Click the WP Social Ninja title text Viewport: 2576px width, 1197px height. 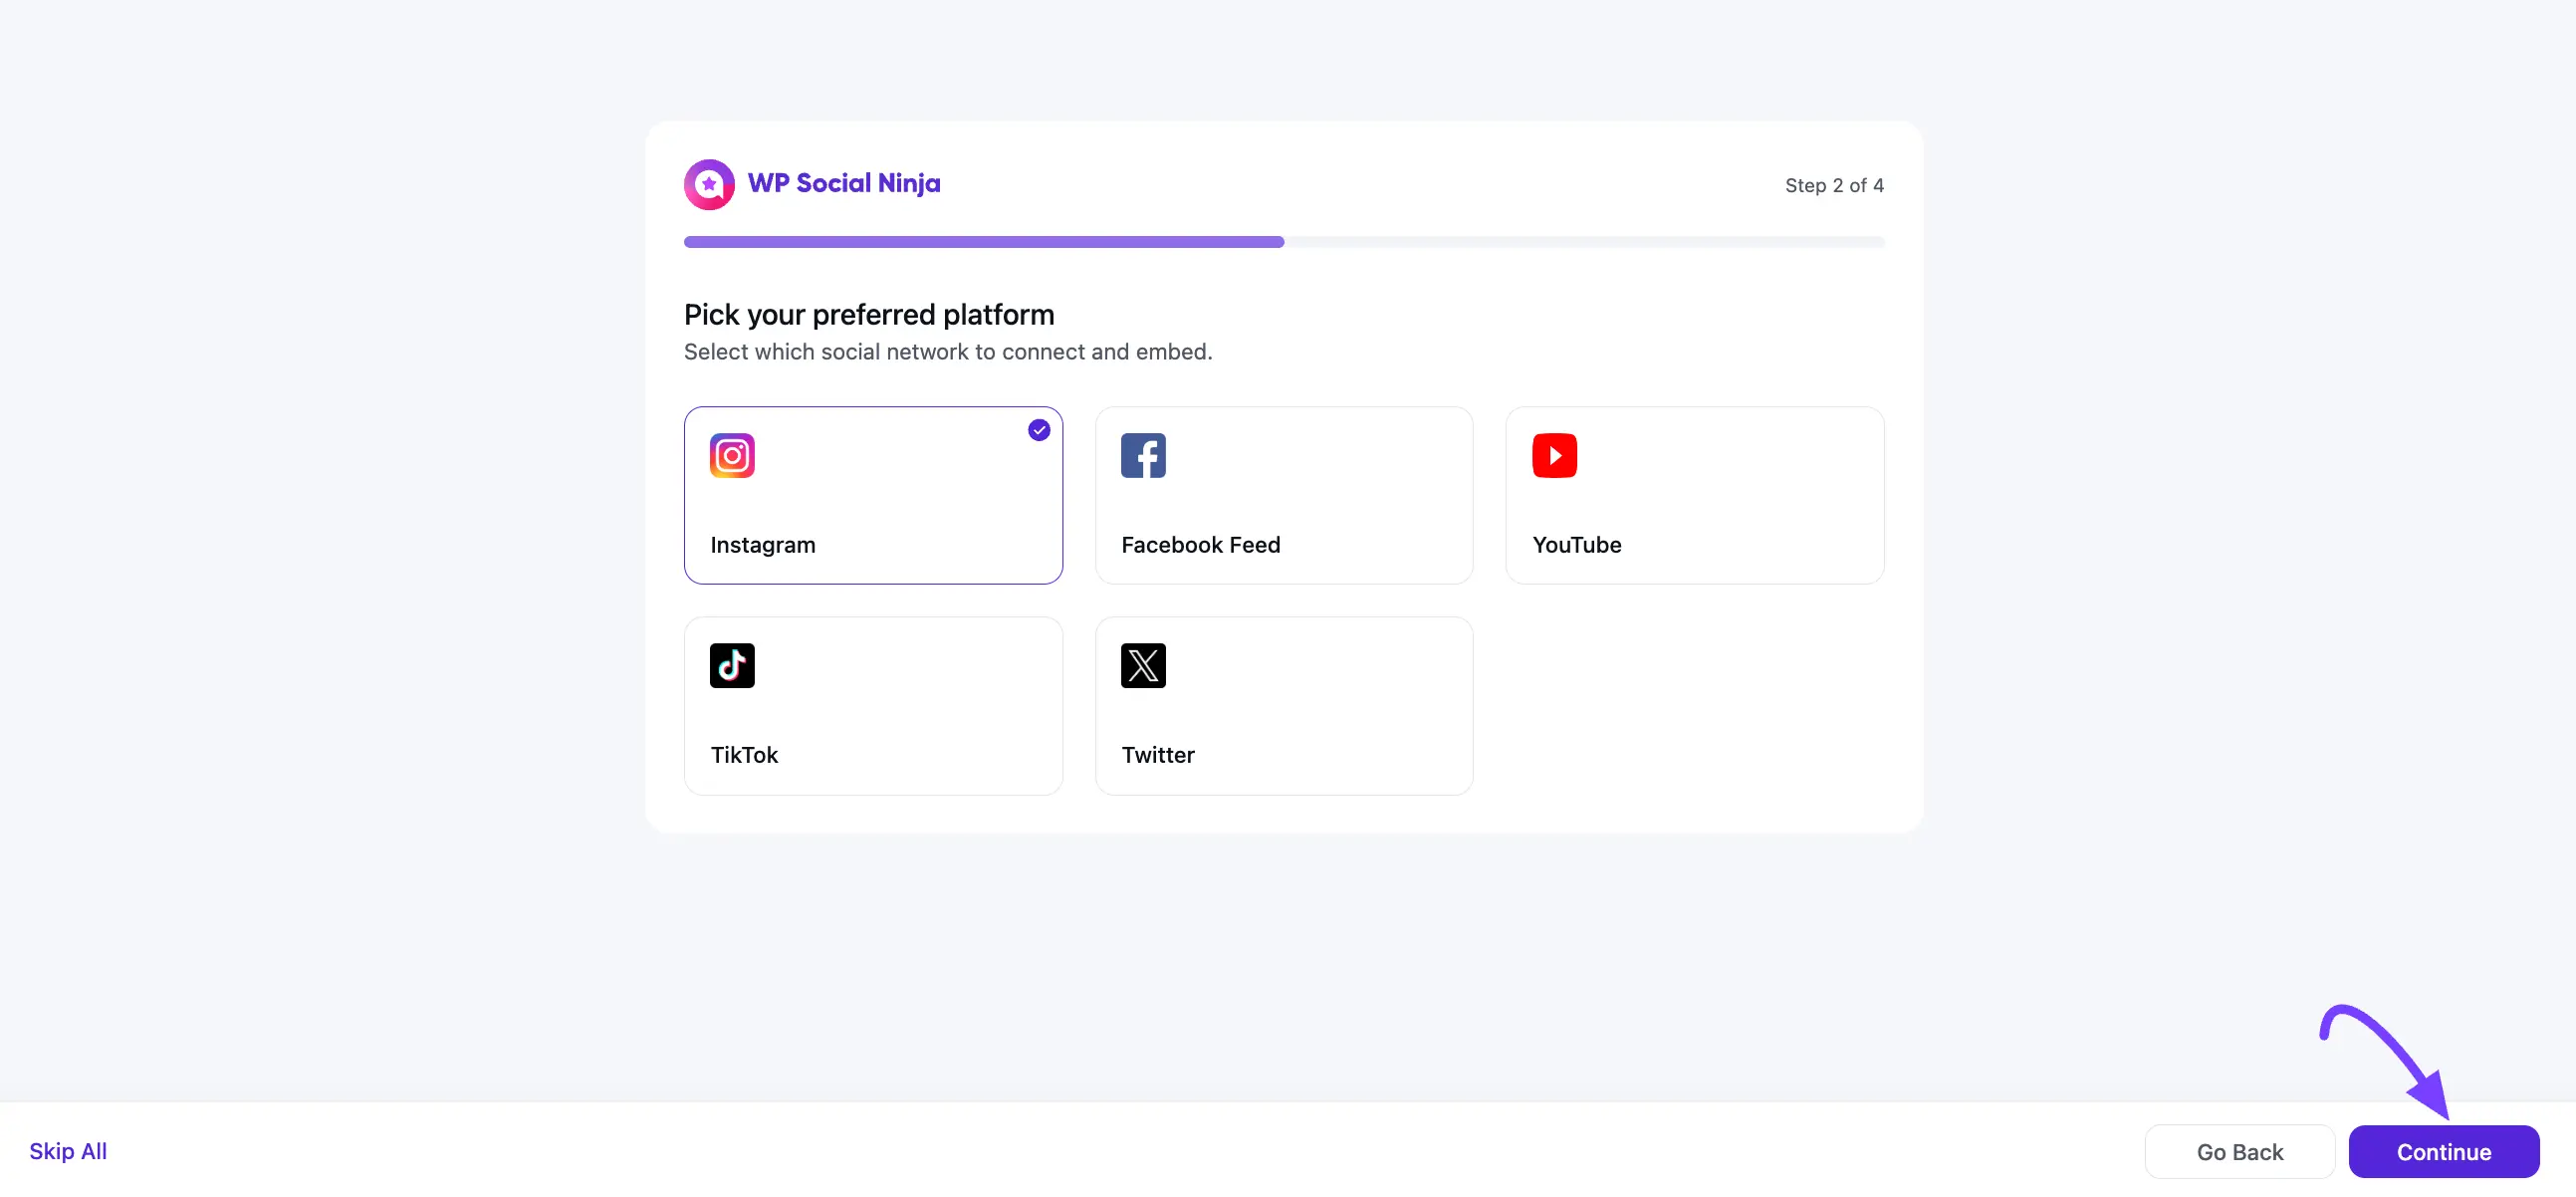click(844, 183)
